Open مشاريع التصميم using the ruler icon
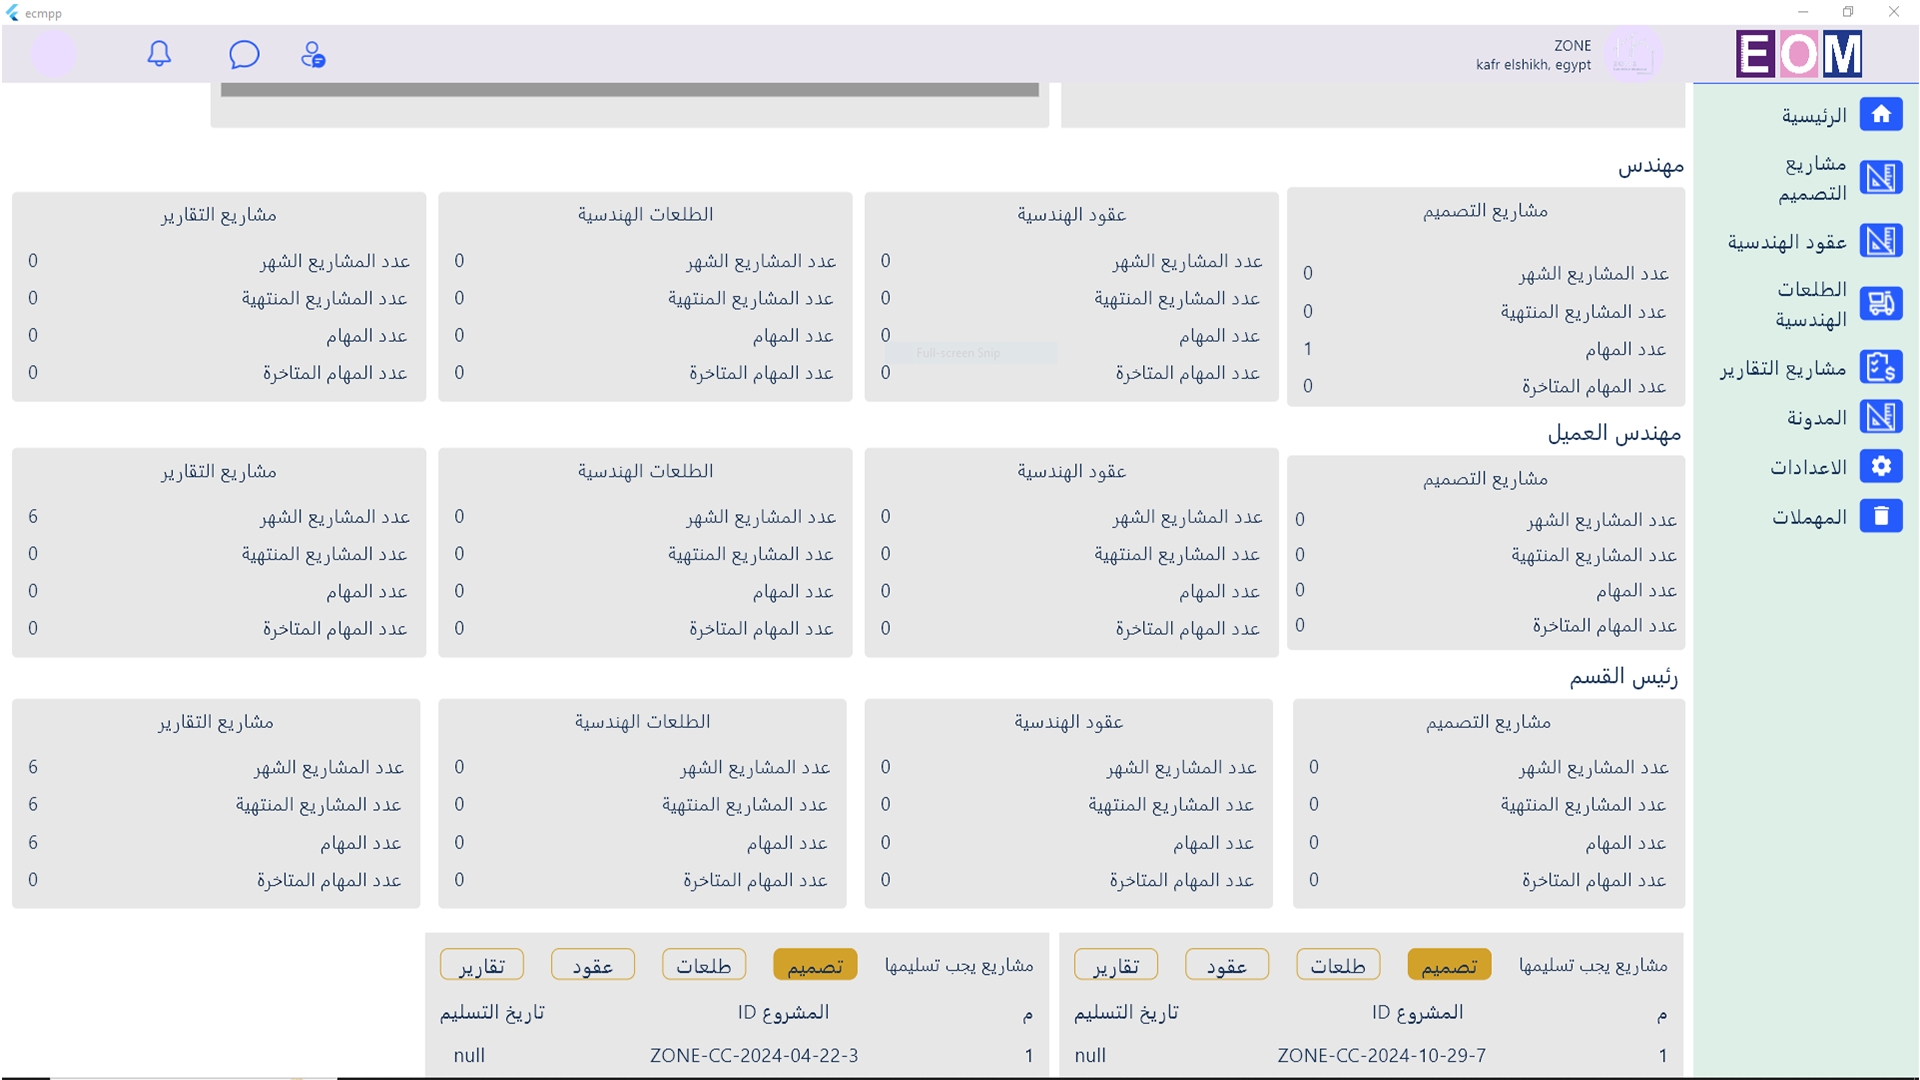This screenshot has height=1080, width=1920. [1881, 177]
